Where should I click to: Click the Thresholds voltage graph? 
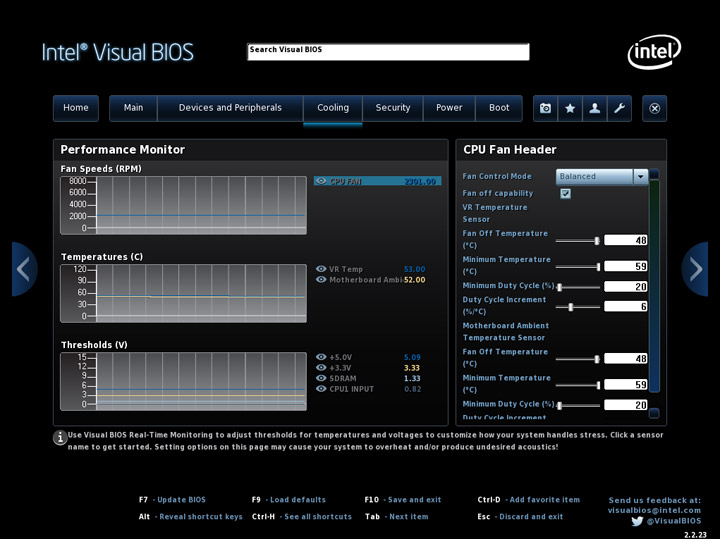(184, 382)
